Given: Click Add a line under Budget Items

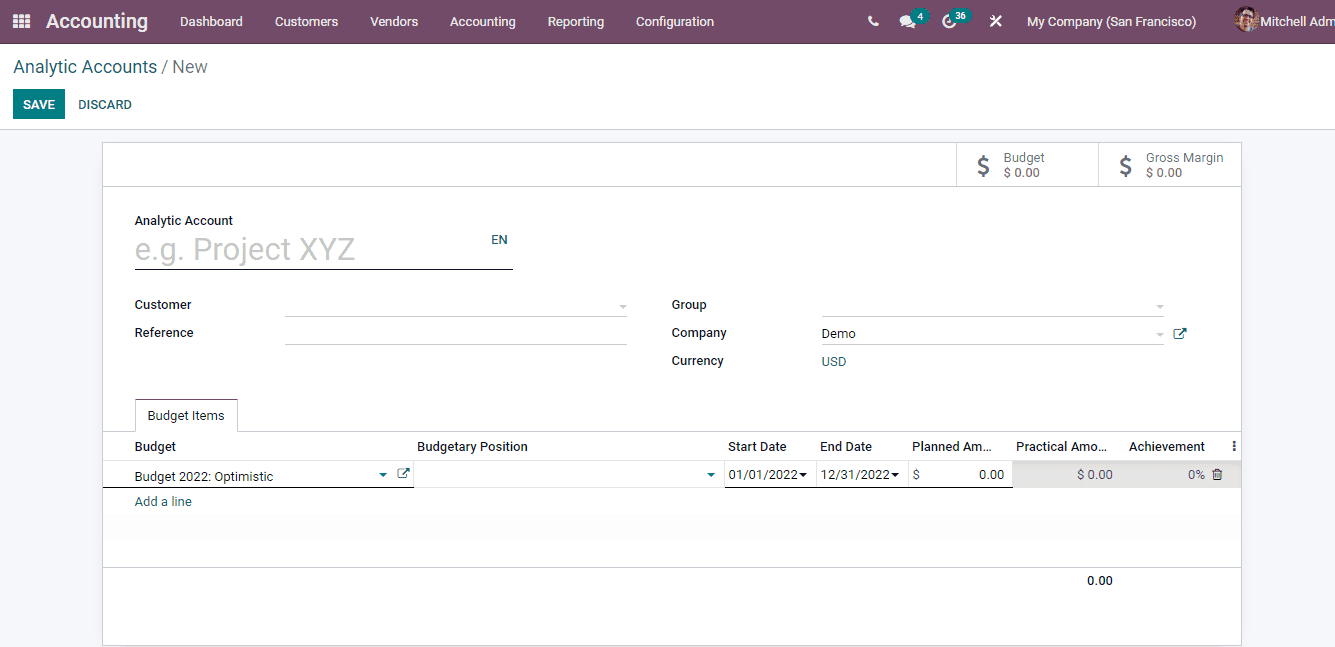Looking at the screenshot, I should click(x=163, y=501).
